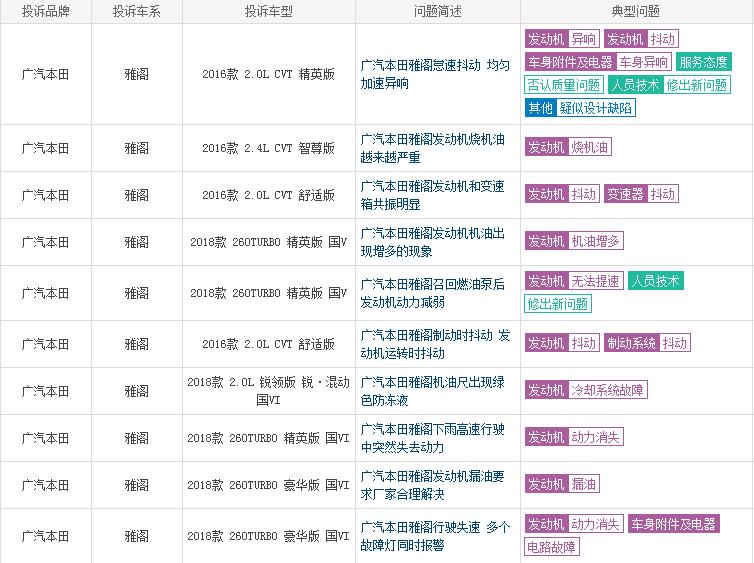
Task: Select the 发动机 冷却系统故障 tag
Action: tap(586, 390)
